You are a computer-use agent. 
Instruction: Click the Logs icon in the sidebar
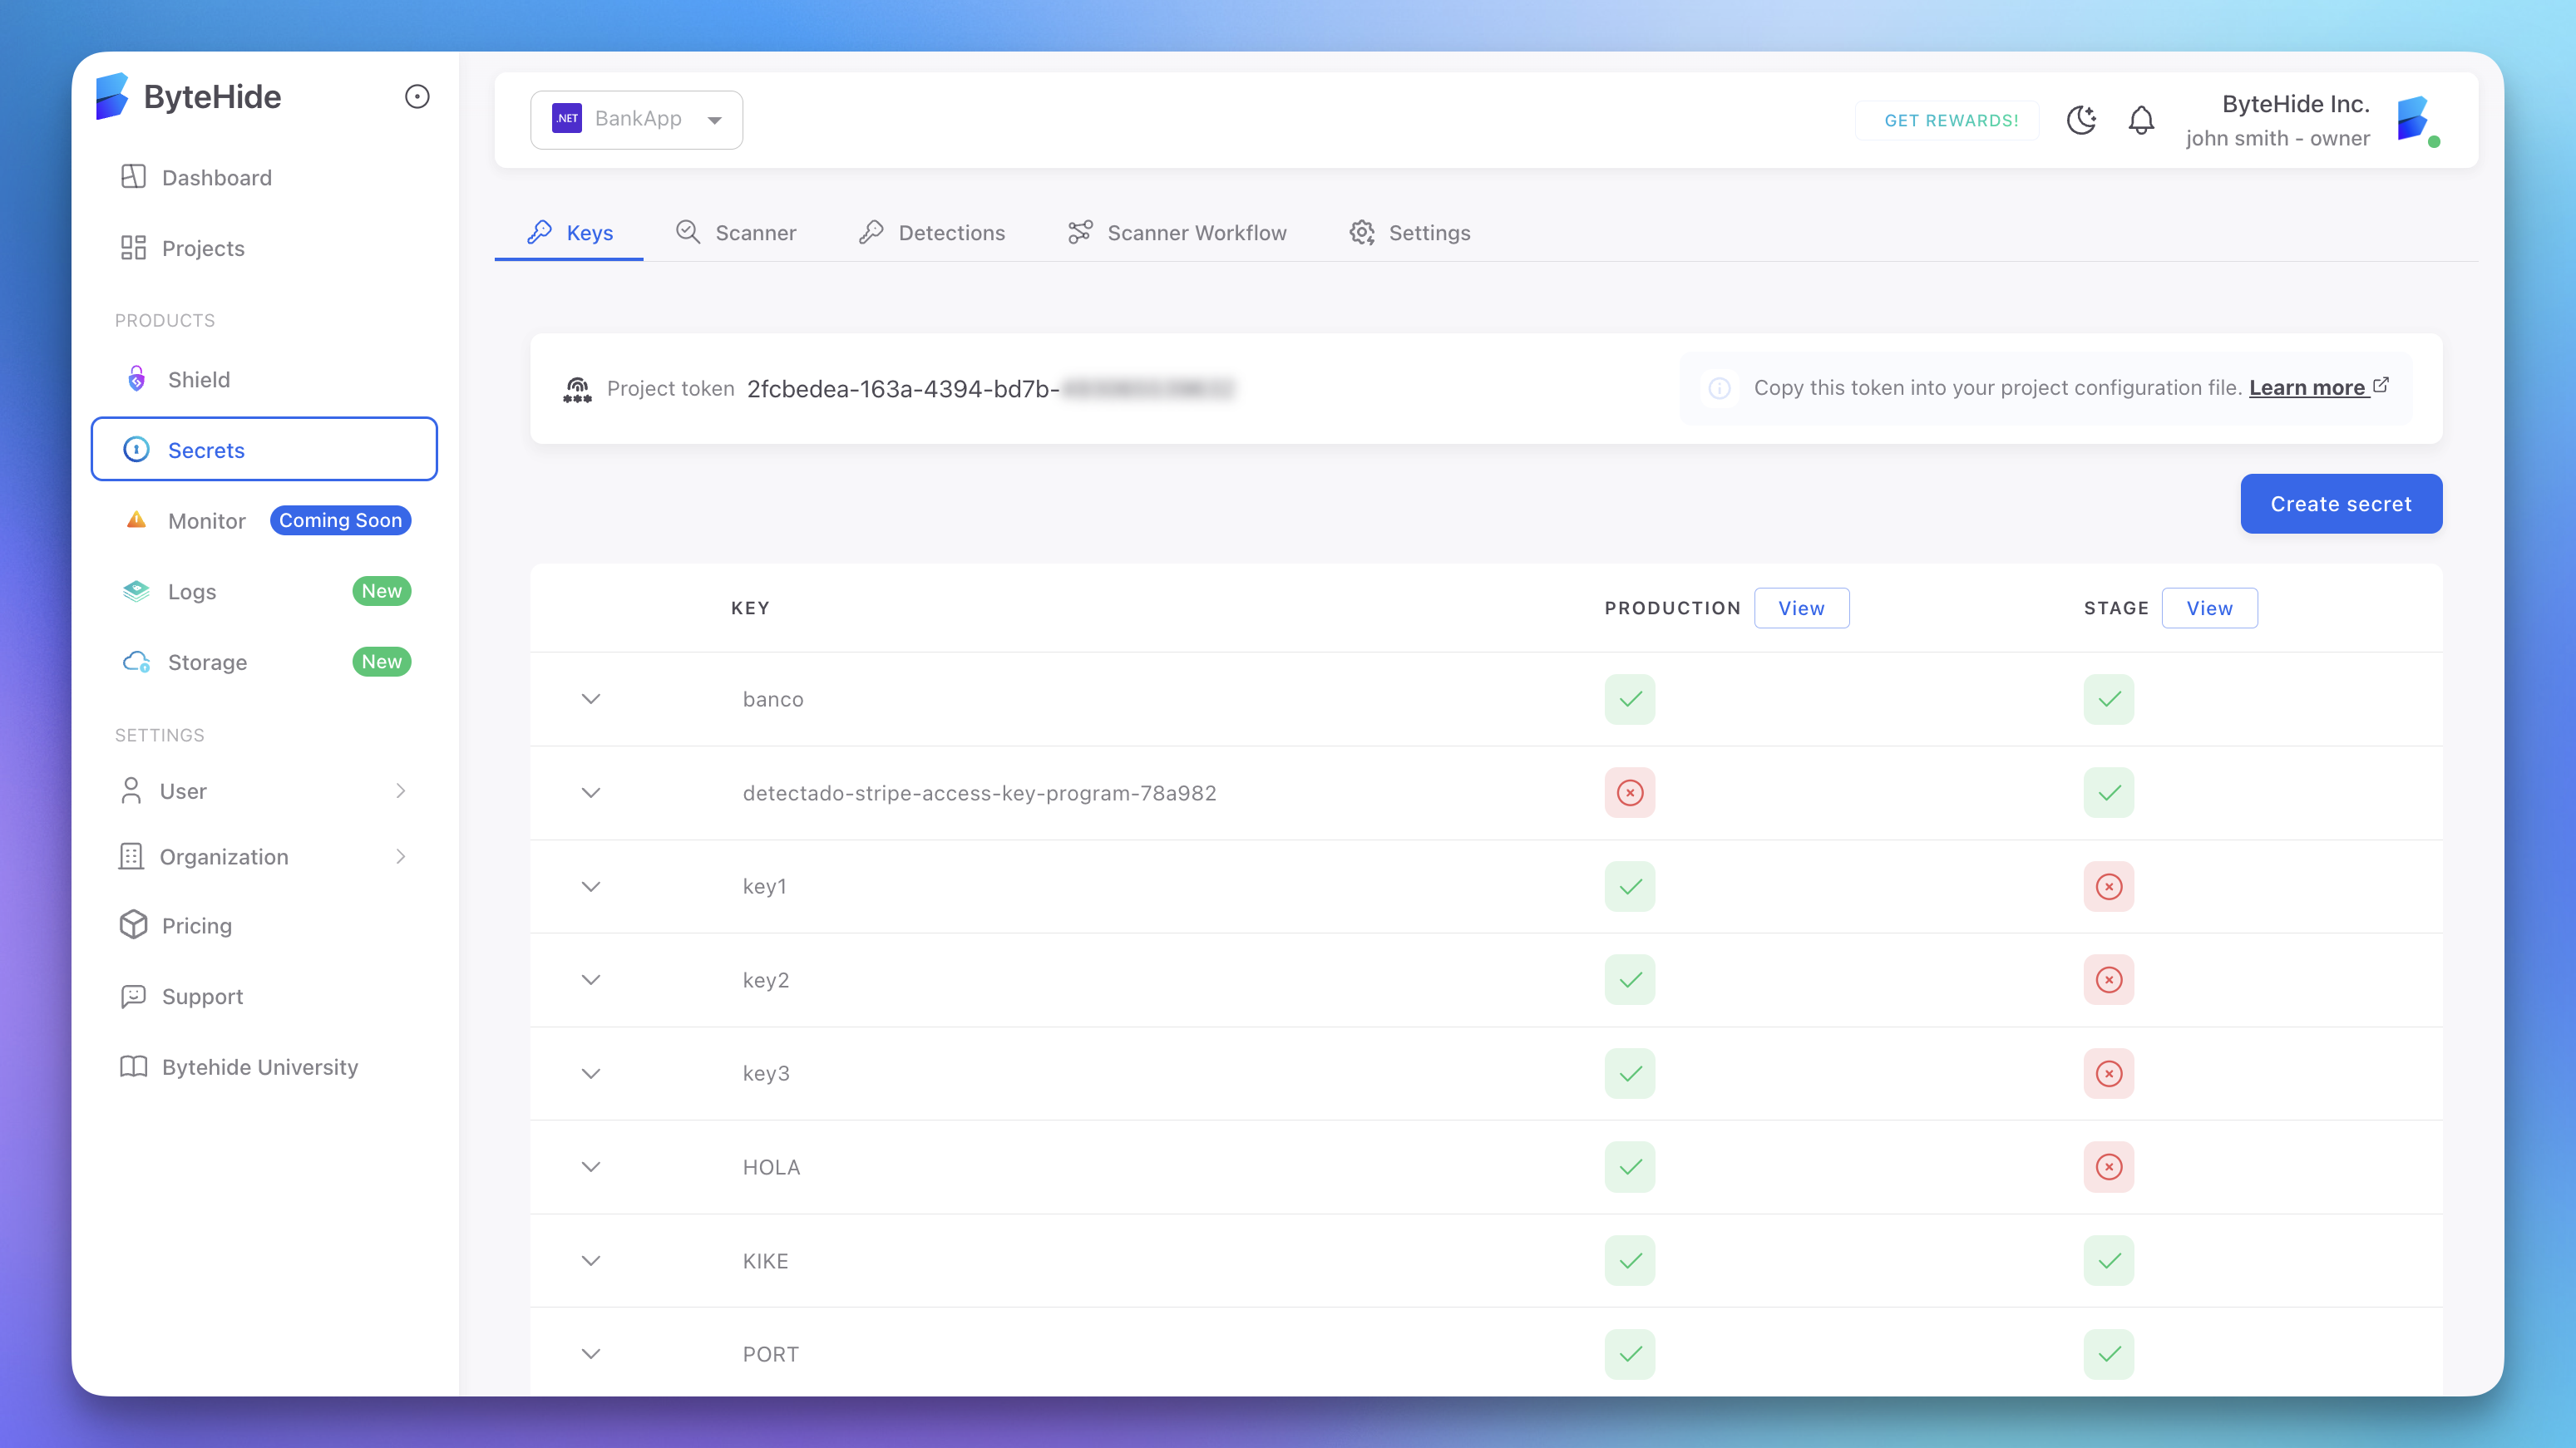point(135,591)
